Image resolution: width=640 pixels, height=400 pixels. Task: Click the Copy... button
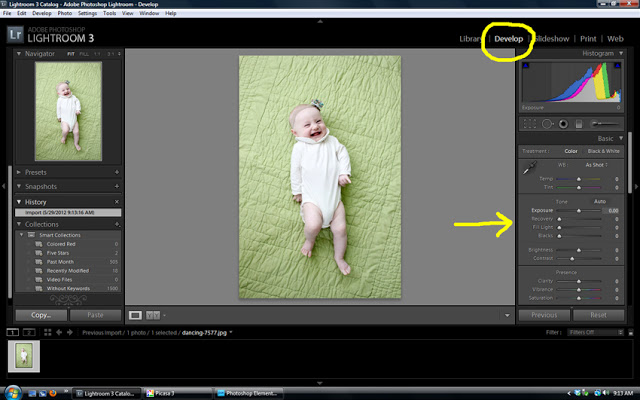coord(41,315)
